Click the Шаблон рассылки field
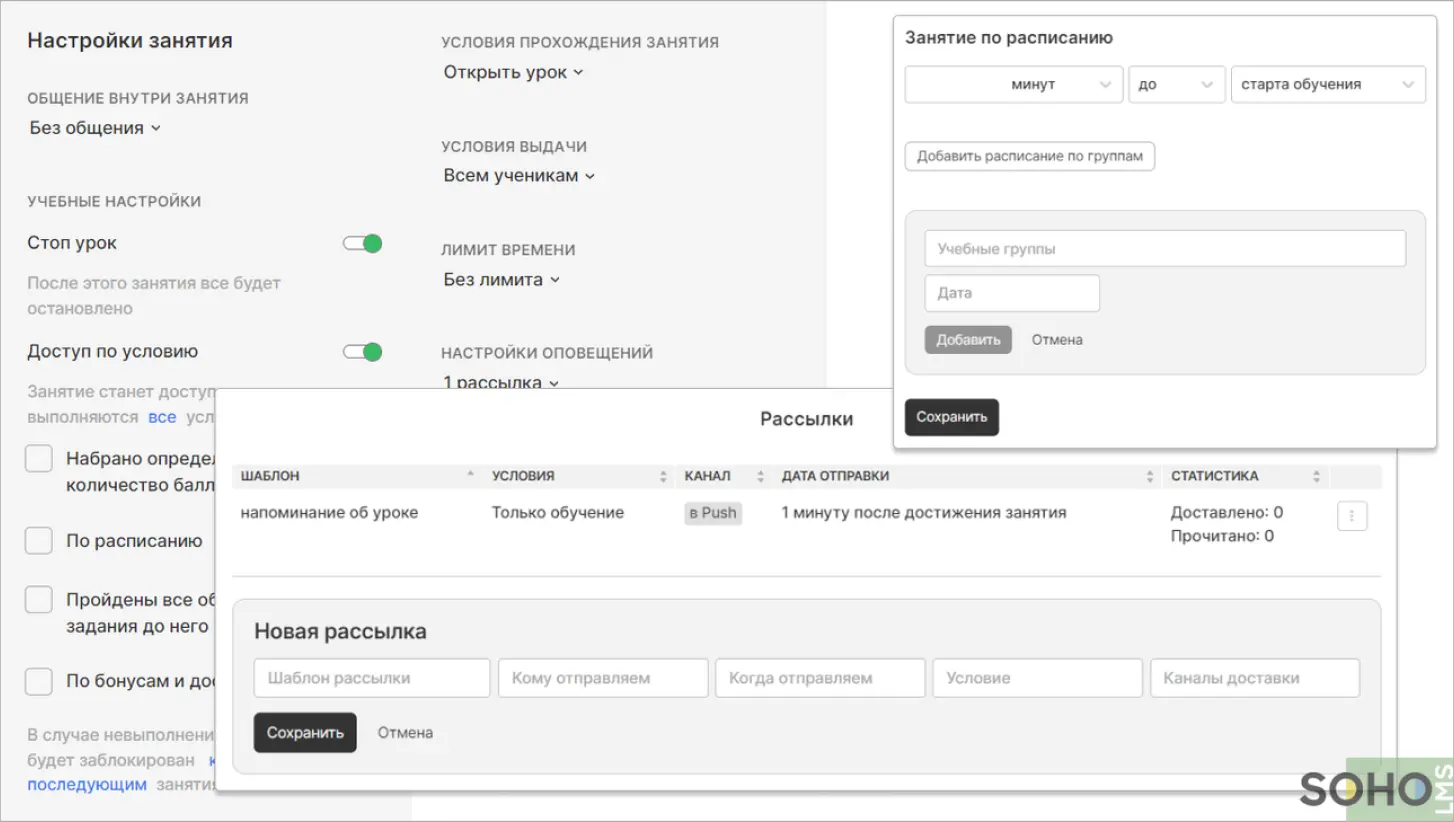Image resolution: width=1454 pixels, height=822 pixels. [x=372, y=677]
